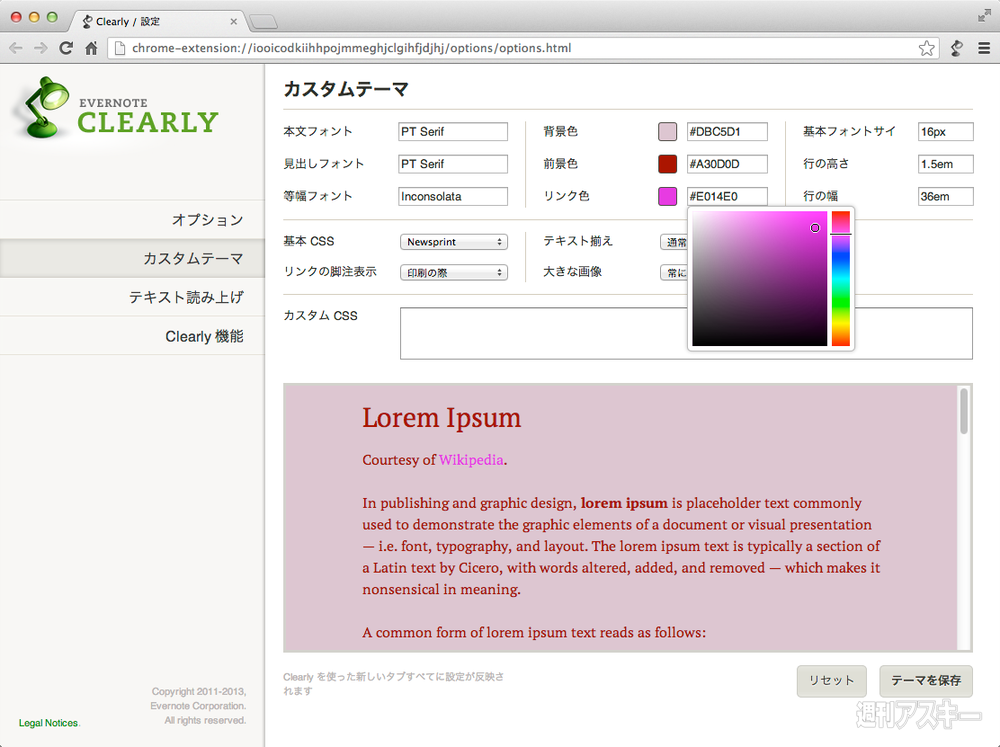Click the リンク色 magenta color swatch
This screenshot has height=747, width=1000.
[667, 196]
